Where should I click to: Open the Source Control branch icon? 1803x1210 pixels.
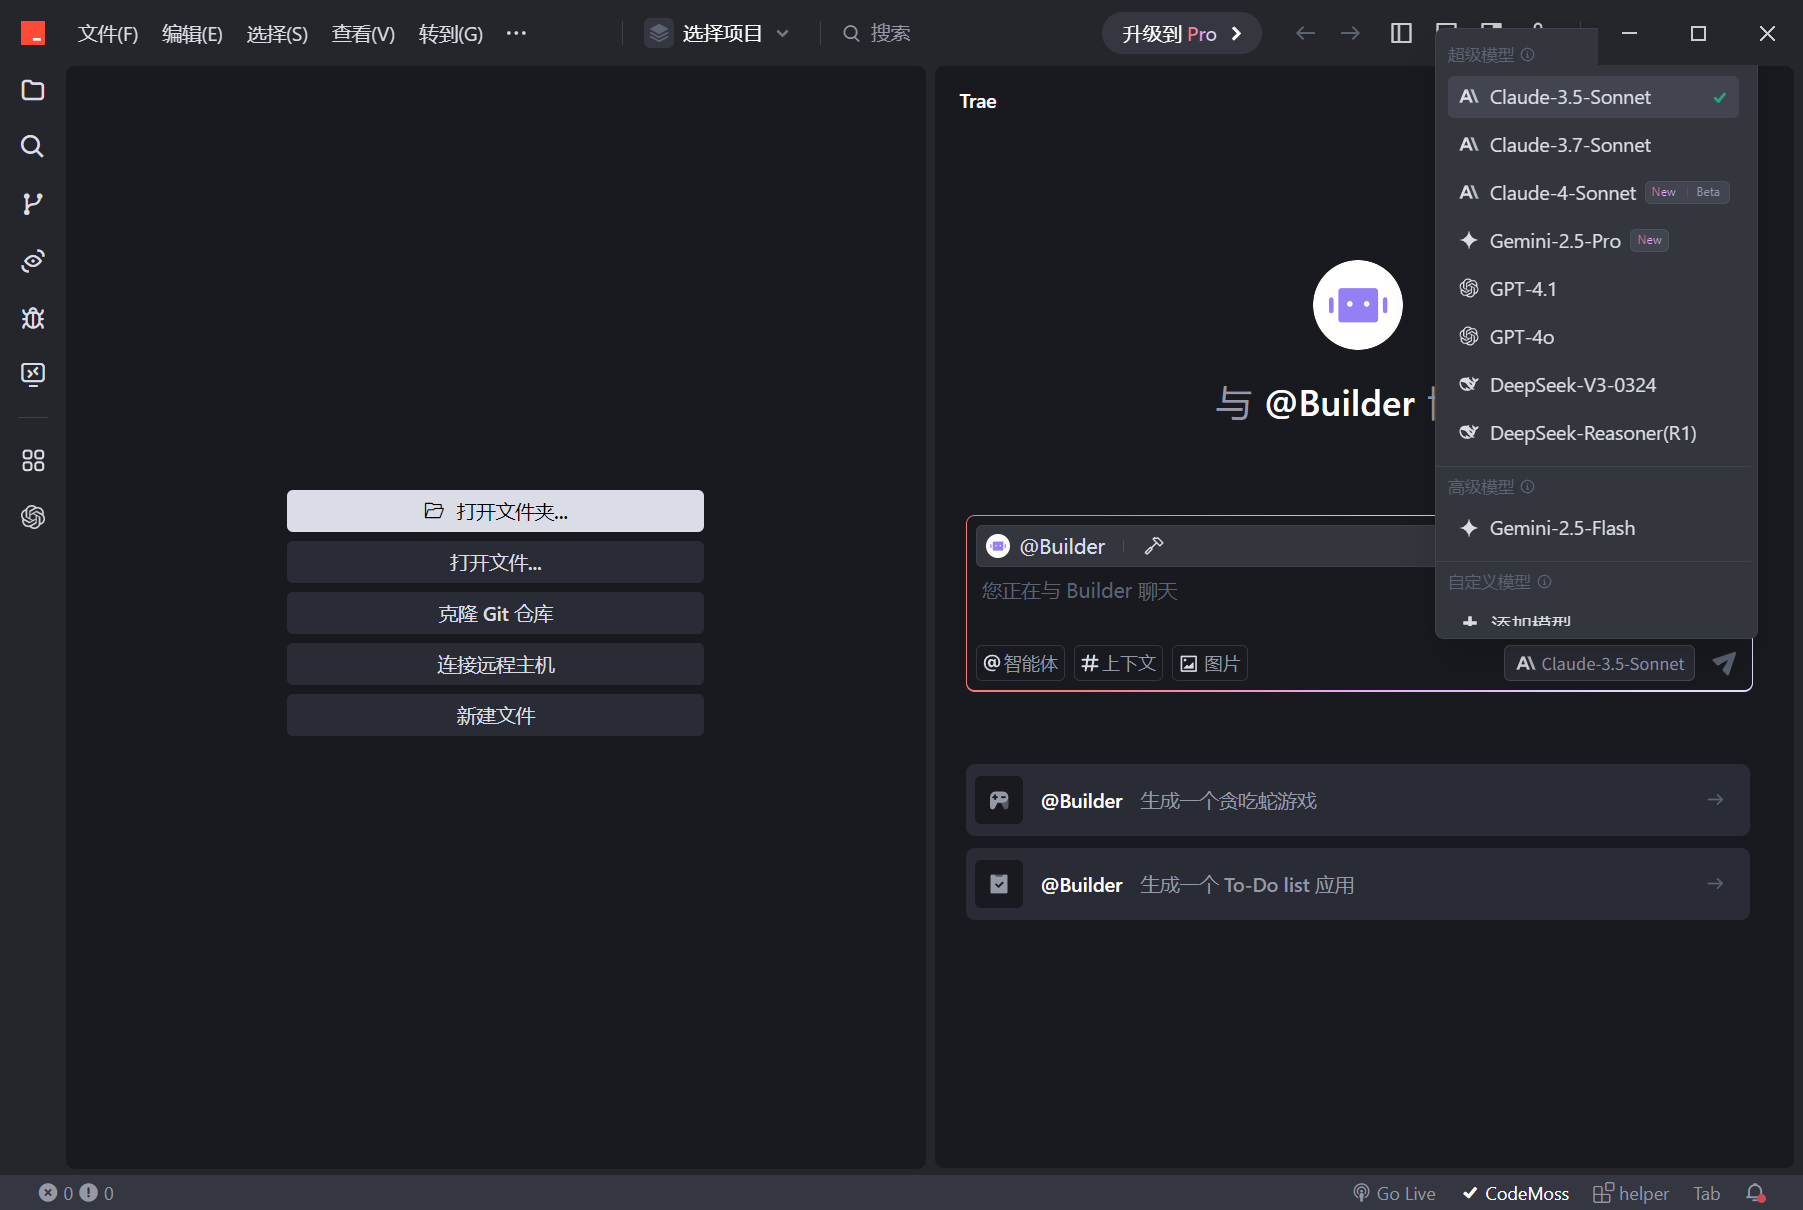(x=33, y=204)
